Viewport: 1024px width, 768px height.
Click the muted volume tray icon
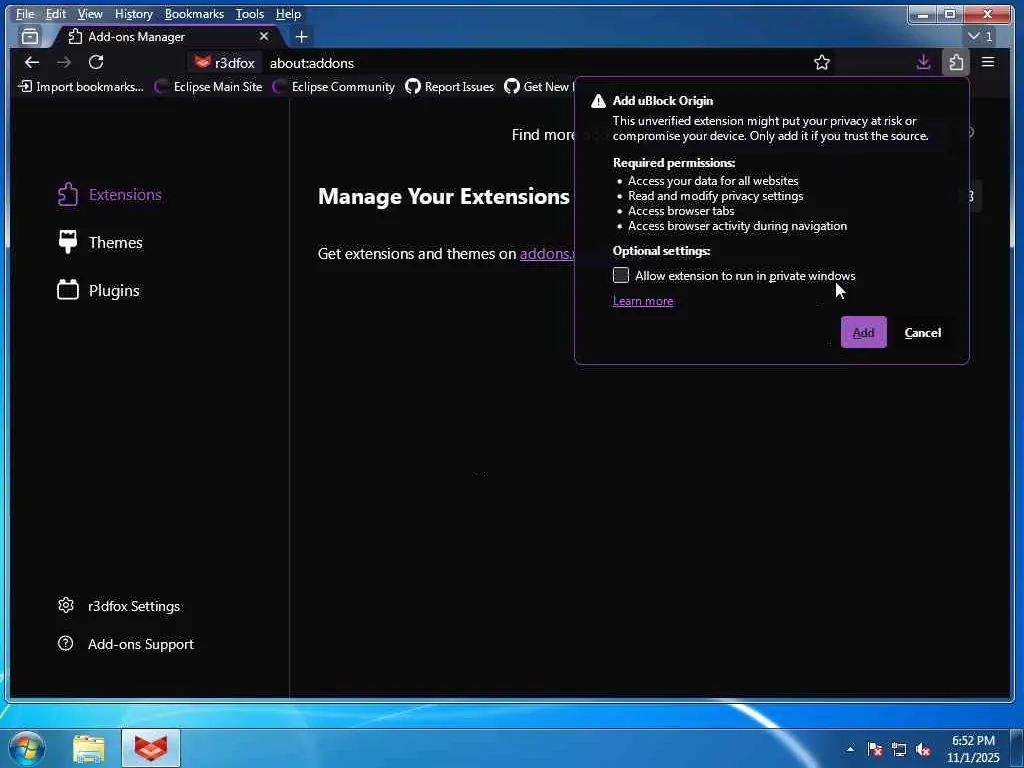coord(923,749)
